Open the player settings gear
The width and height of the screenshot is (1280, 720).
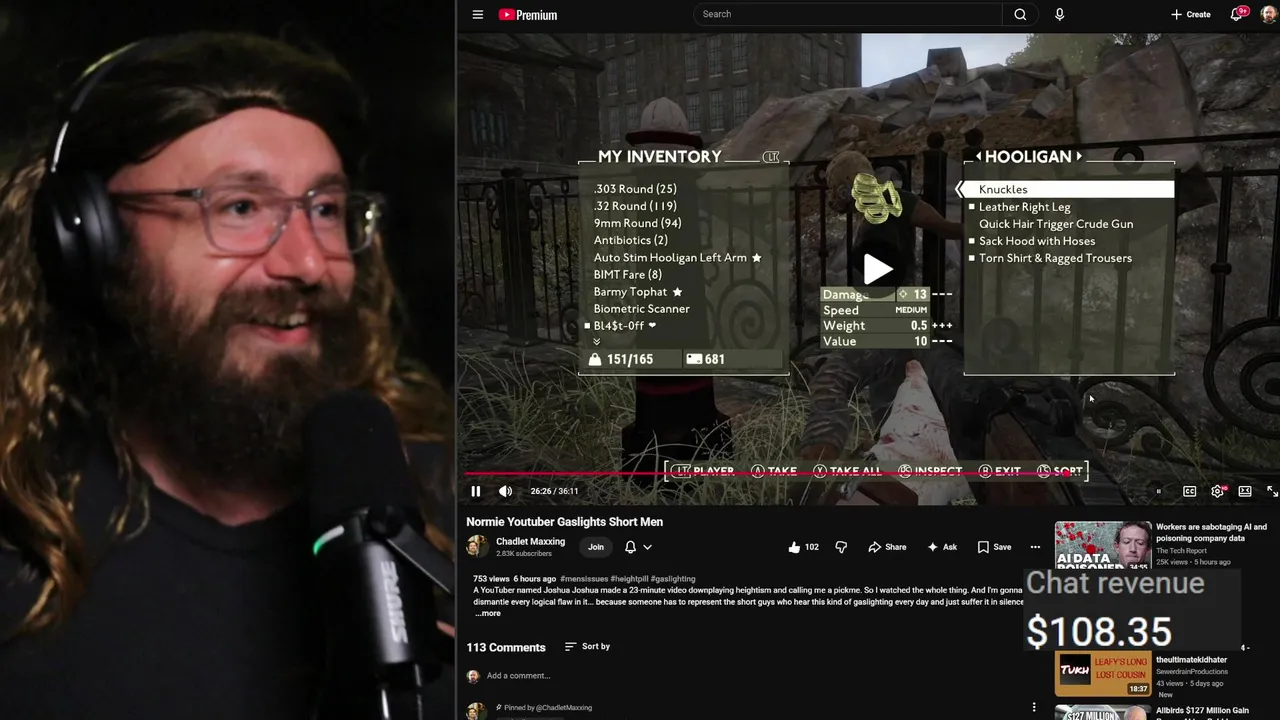point(1217,491)
